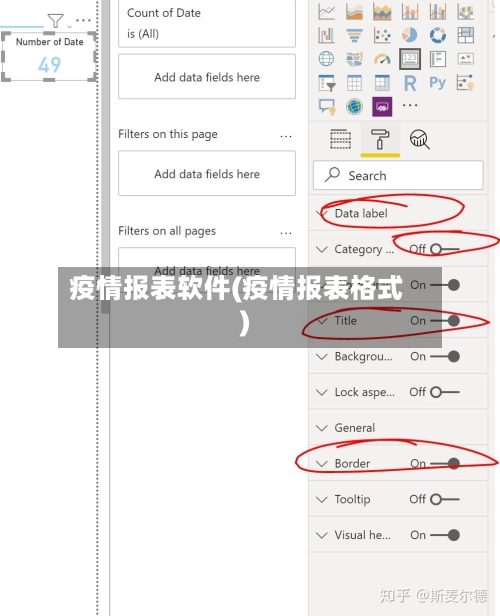
Task: Turn off the Border toggle
Action: (x=445, y=464)
